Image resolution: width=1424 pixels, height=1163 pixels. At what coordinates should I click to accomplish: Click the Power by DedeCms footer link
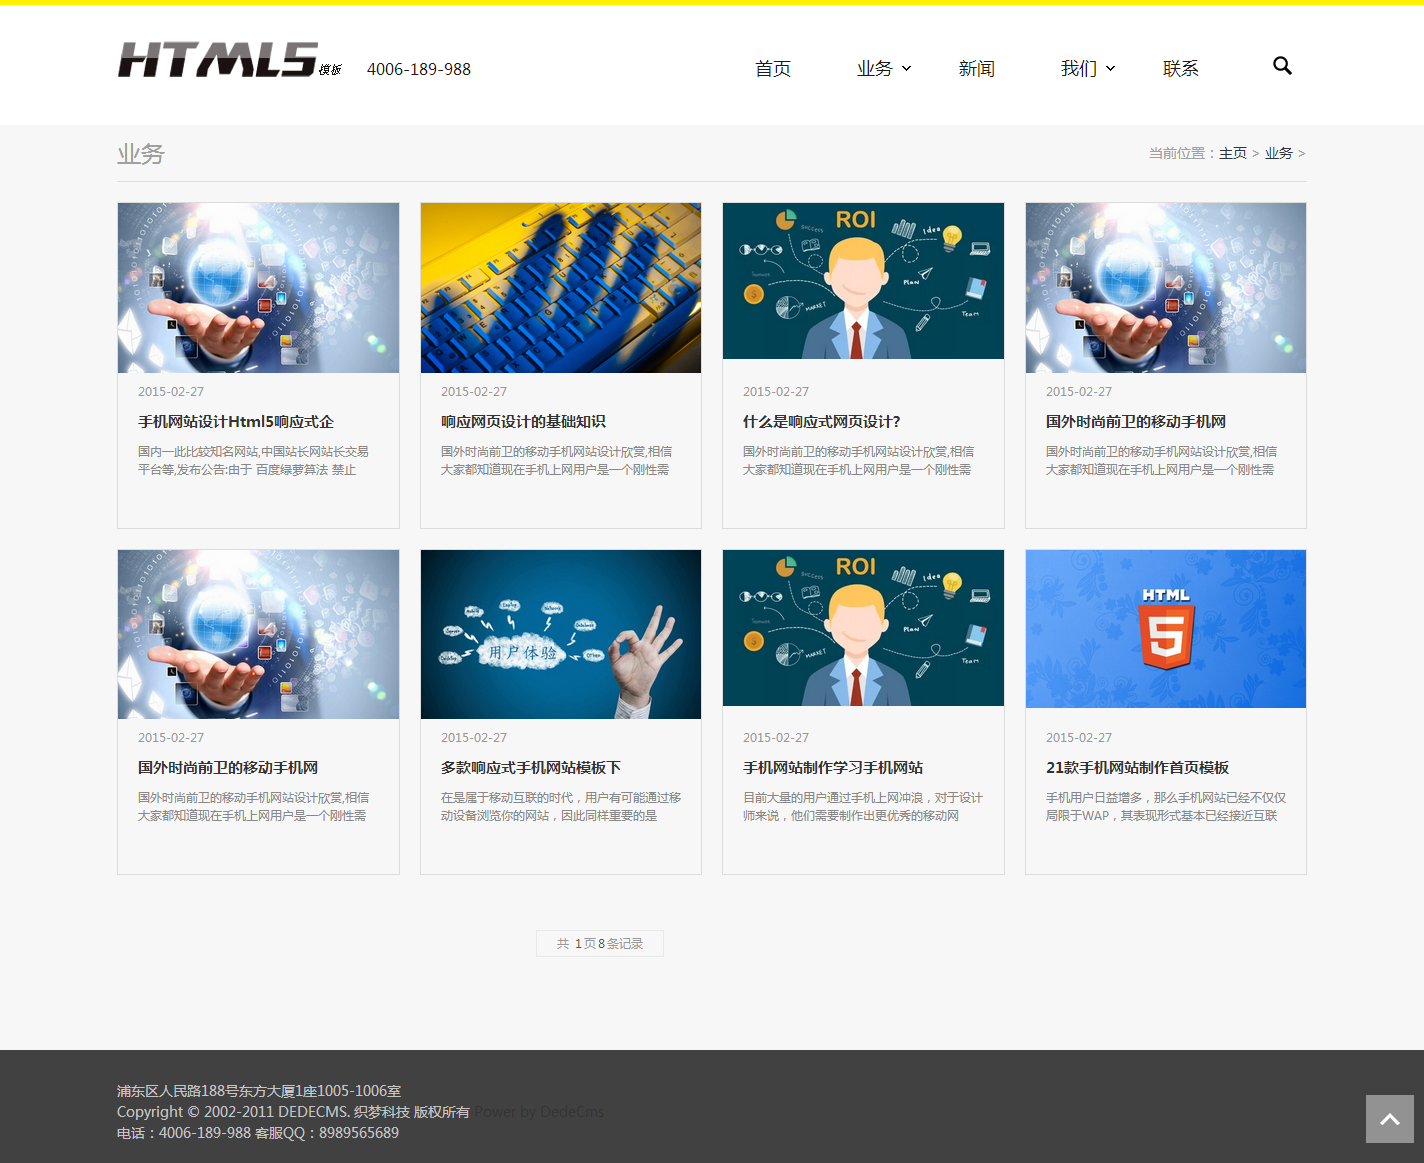tap(539, 1112)
